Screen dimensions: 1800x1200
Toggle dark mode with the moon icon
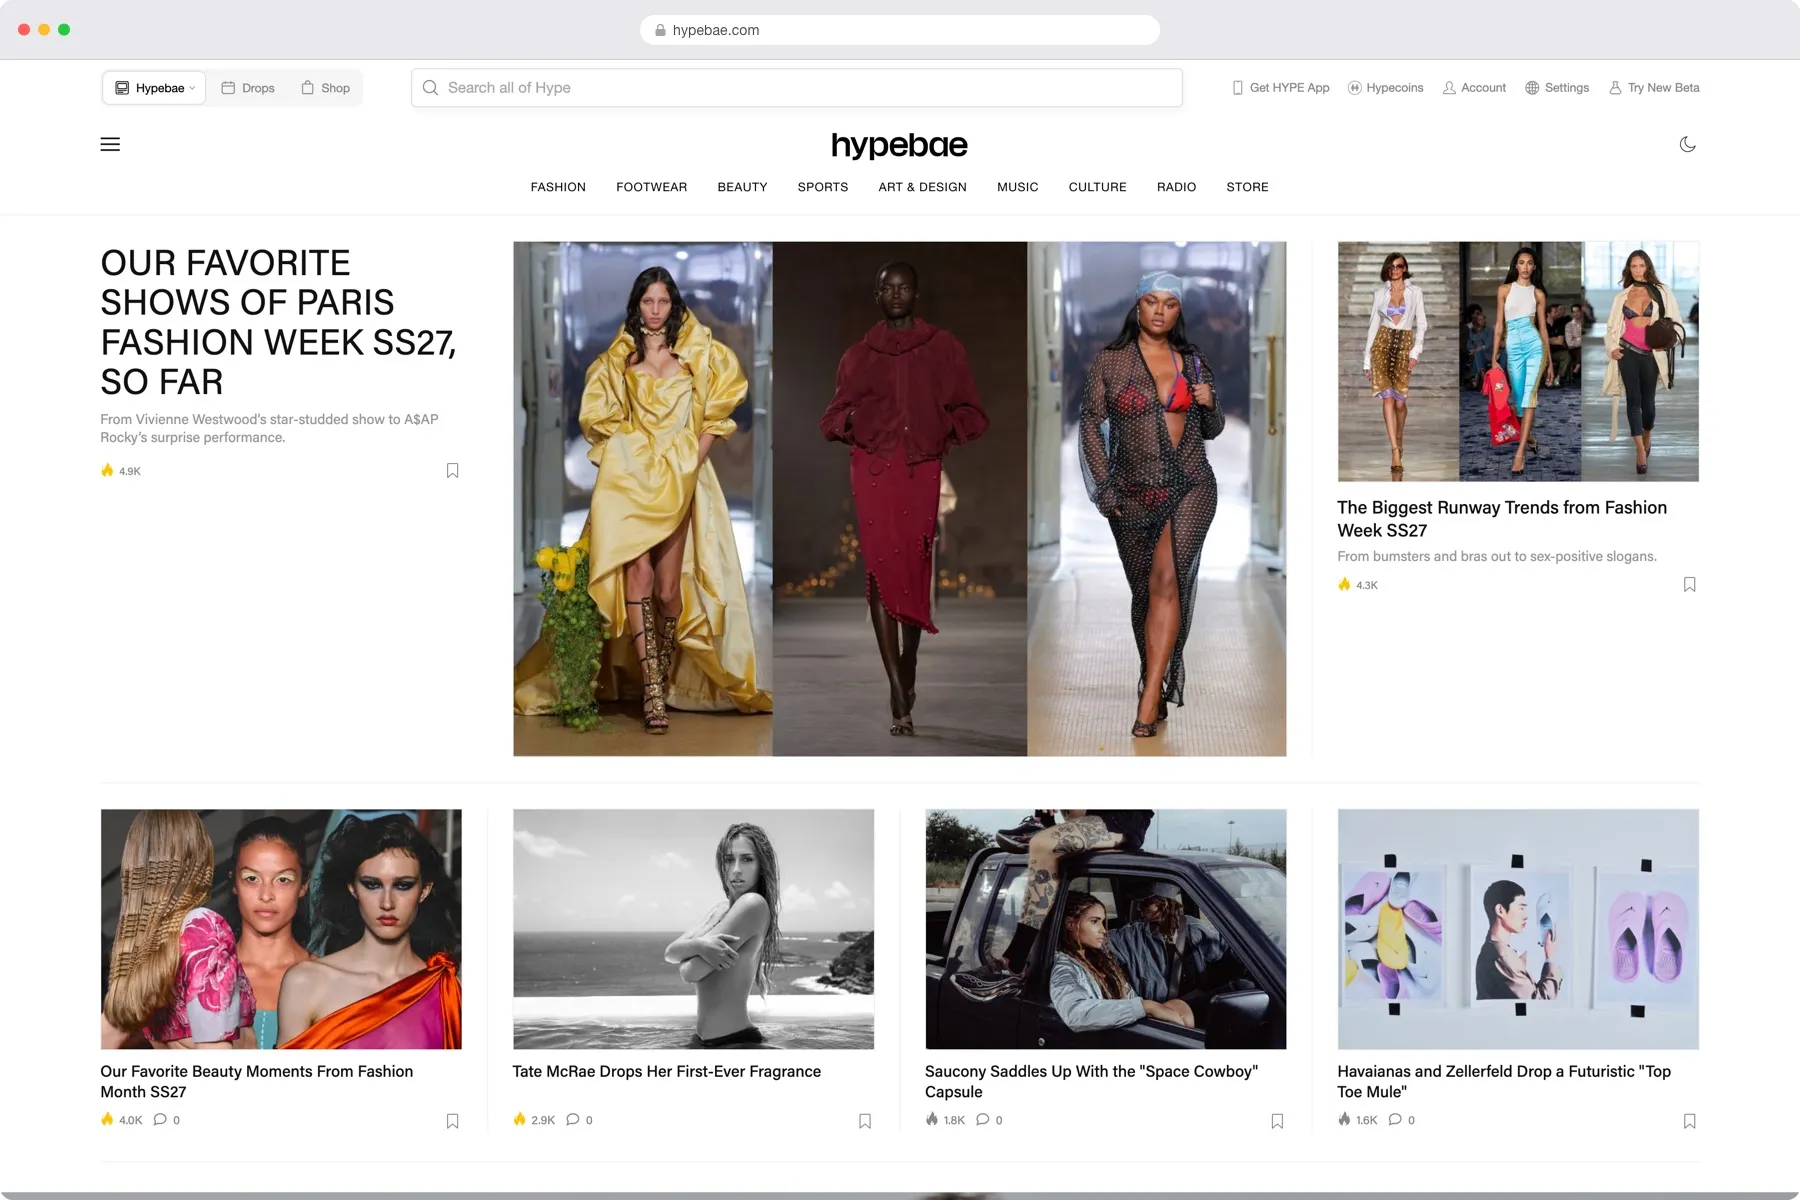1687,144
